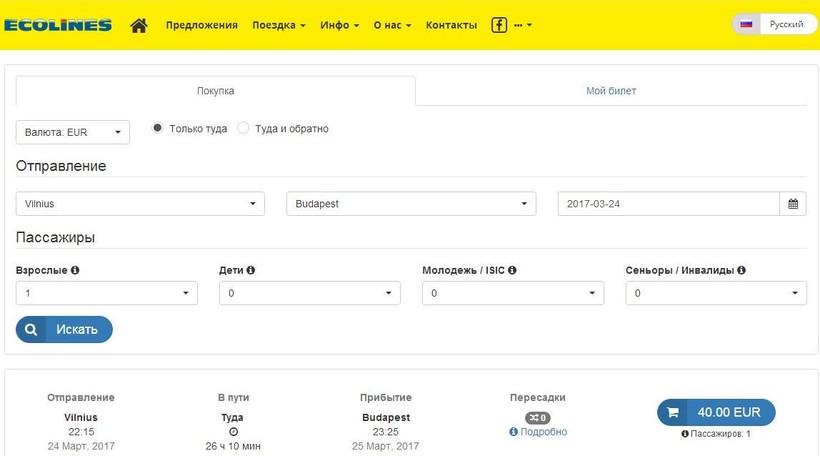Screen dimensions: 820x456
Task: Click the home icon in navigation bar
Action: [139, 25]
